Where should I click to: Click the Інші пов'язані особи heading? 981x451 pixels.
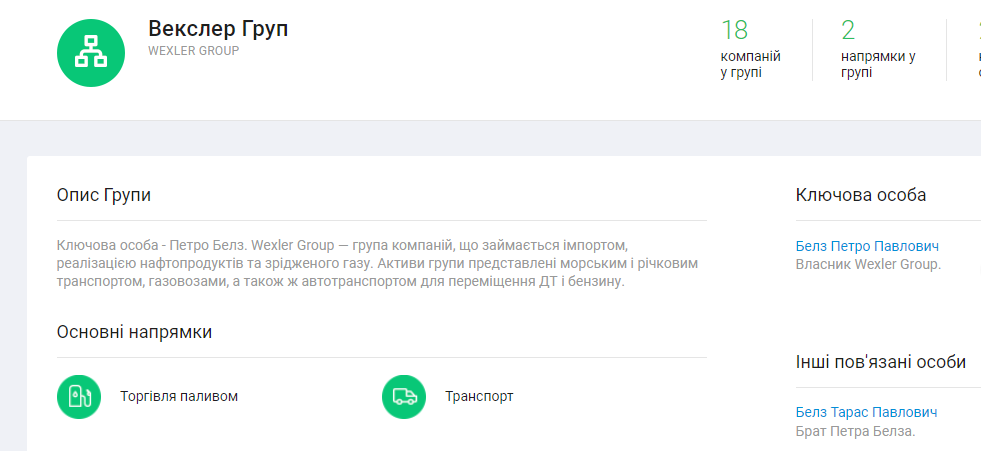880,362
